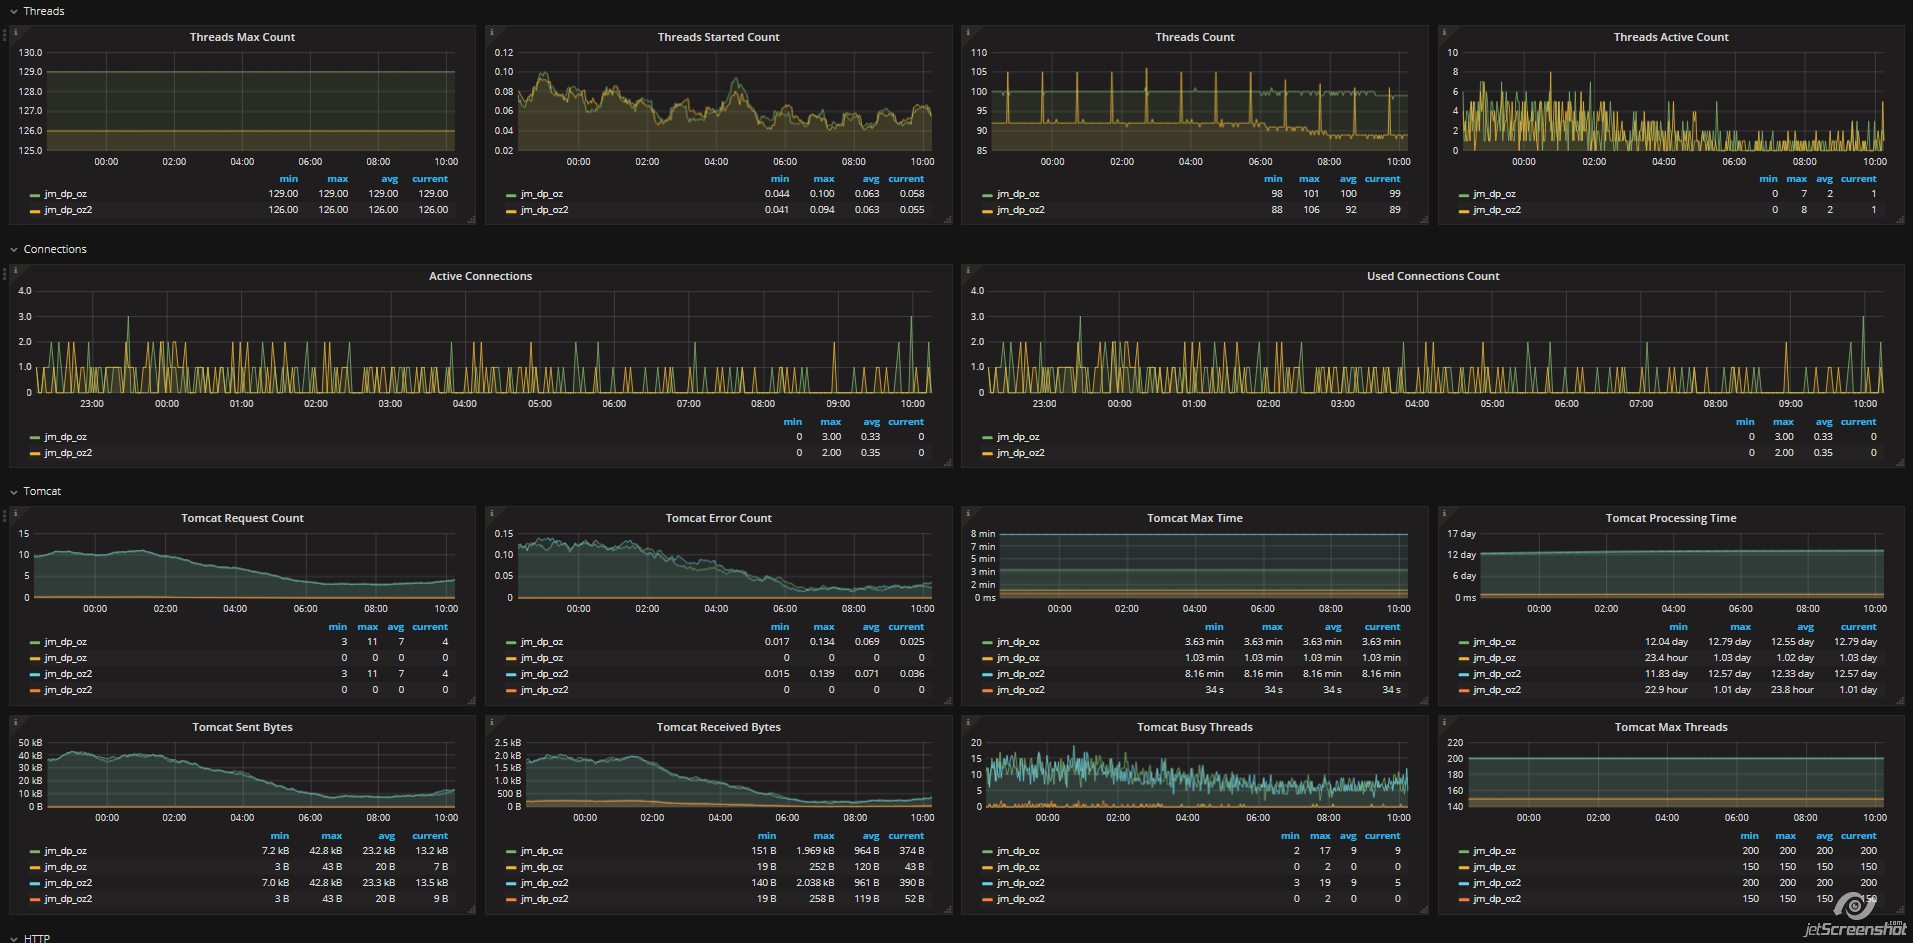Click the drag handle dots beside Threads Max Count panel
Image resolution: width=1913 pixels, height=943 pixels.
click(x=4, y=35)
